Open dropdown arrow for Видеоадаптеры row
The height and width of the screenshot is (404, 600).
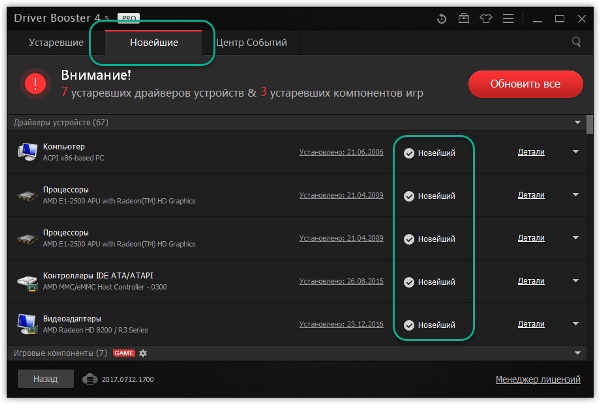[576, 324]
